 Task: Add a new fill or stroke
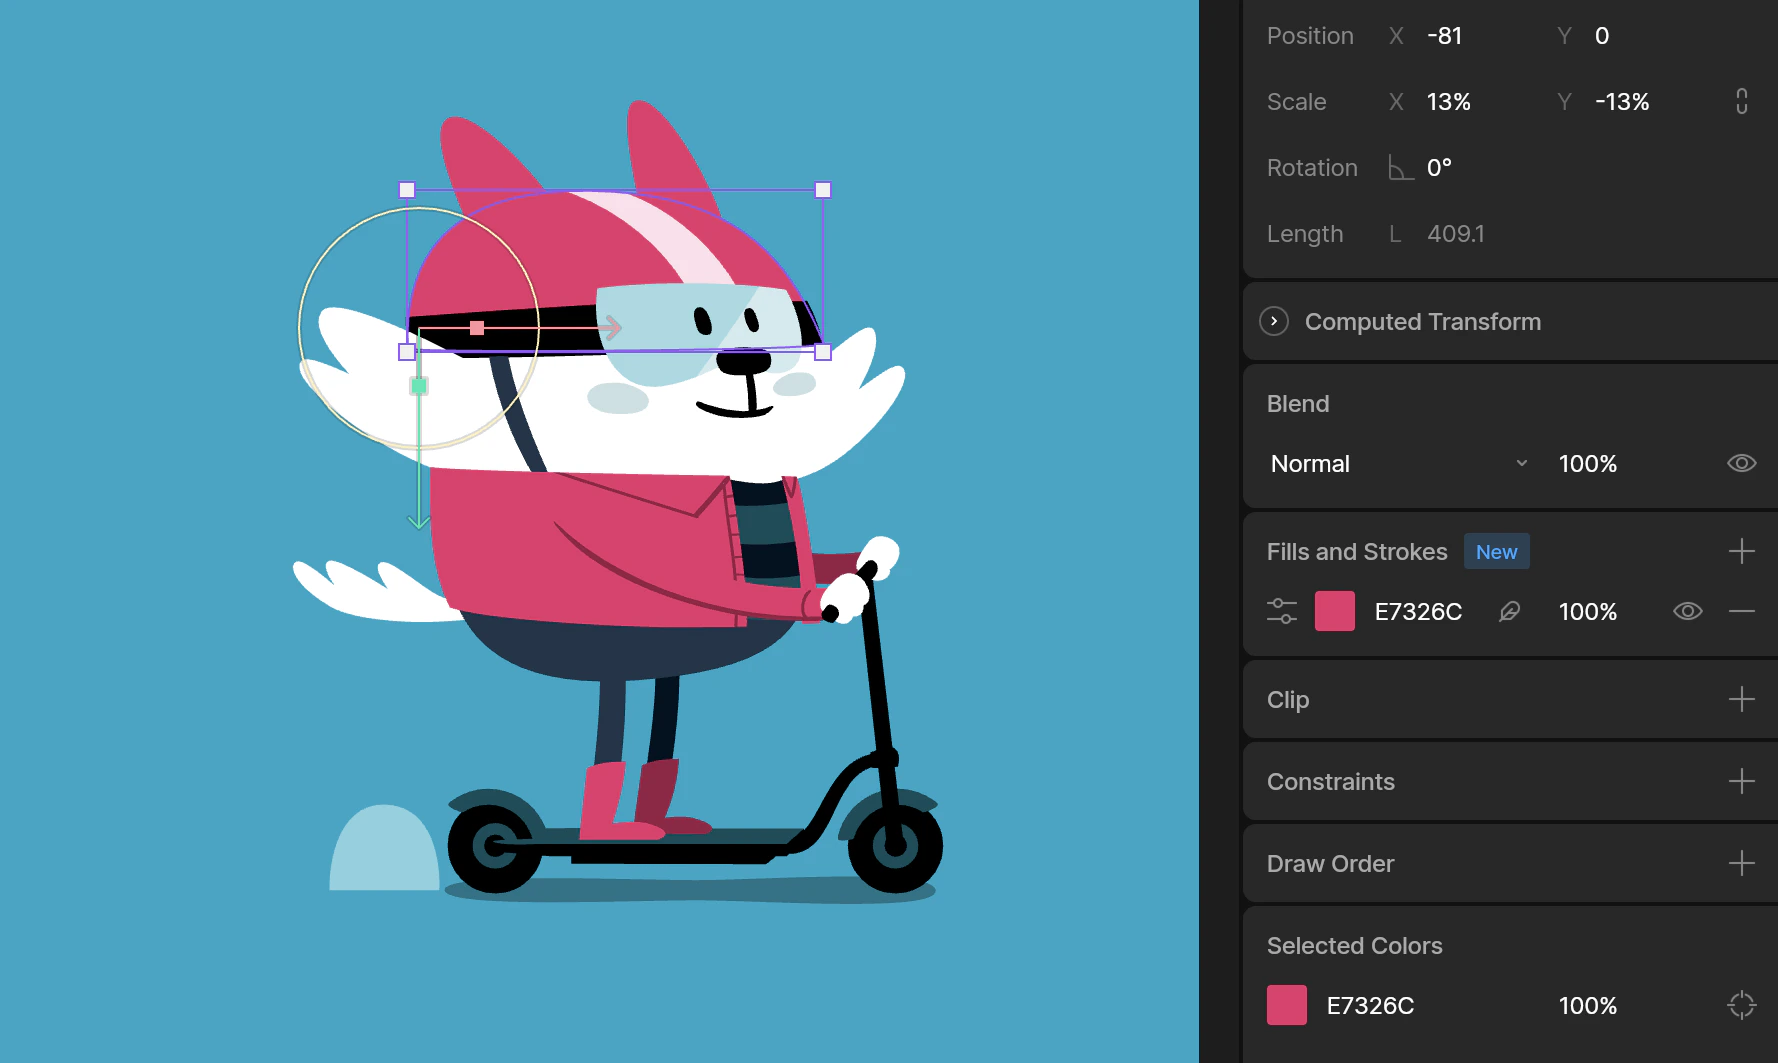pos(1741,551)
